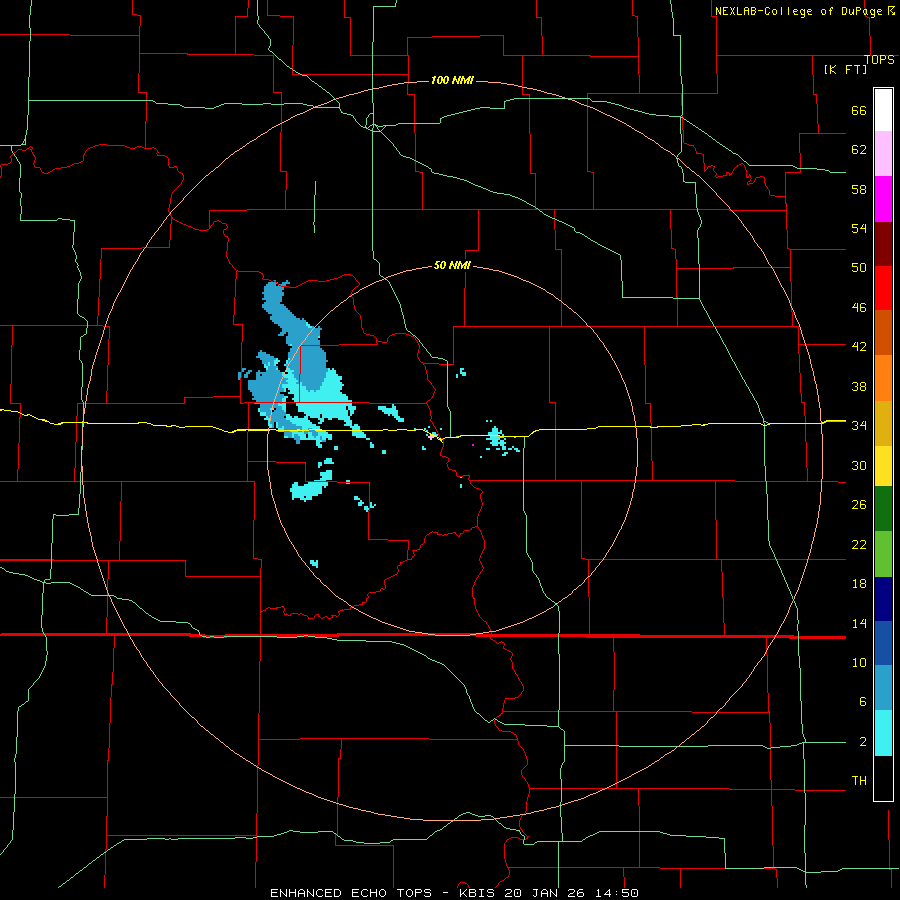Click the '50 NMI' range ring label

[452, 265]
